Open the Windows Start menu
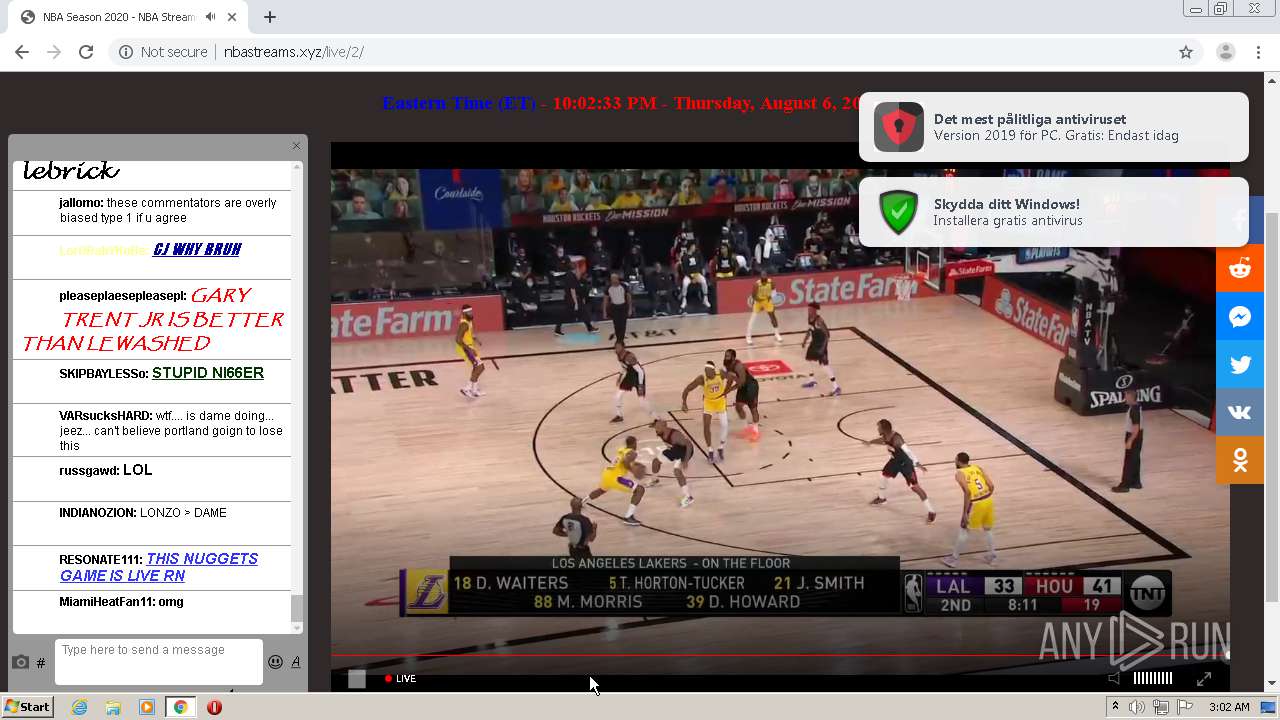Screen dimensions: 1280x720 click(27, 707)
